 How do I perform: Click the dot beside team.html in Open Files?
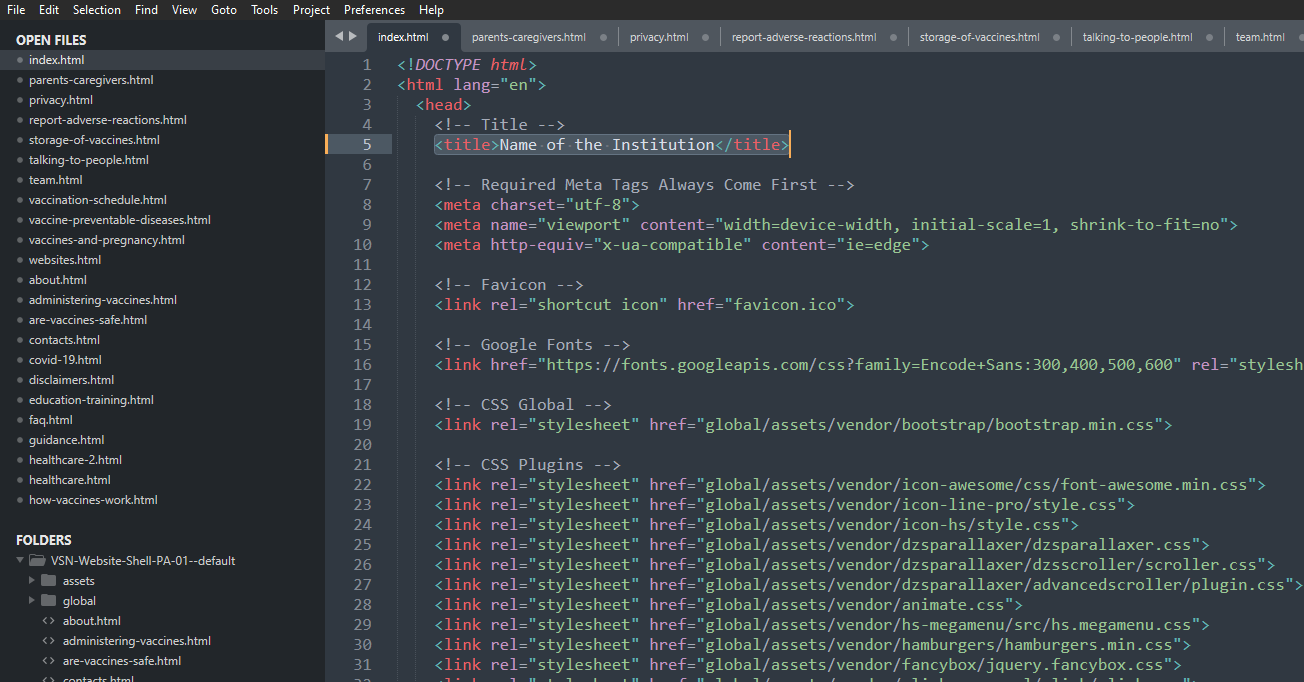coord(19,180)
